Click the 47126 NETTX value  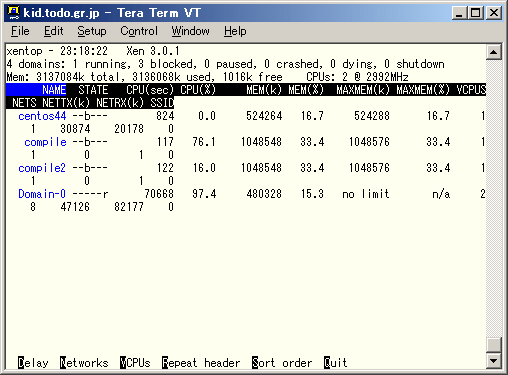pyautogui.click(x=75, y=207)
